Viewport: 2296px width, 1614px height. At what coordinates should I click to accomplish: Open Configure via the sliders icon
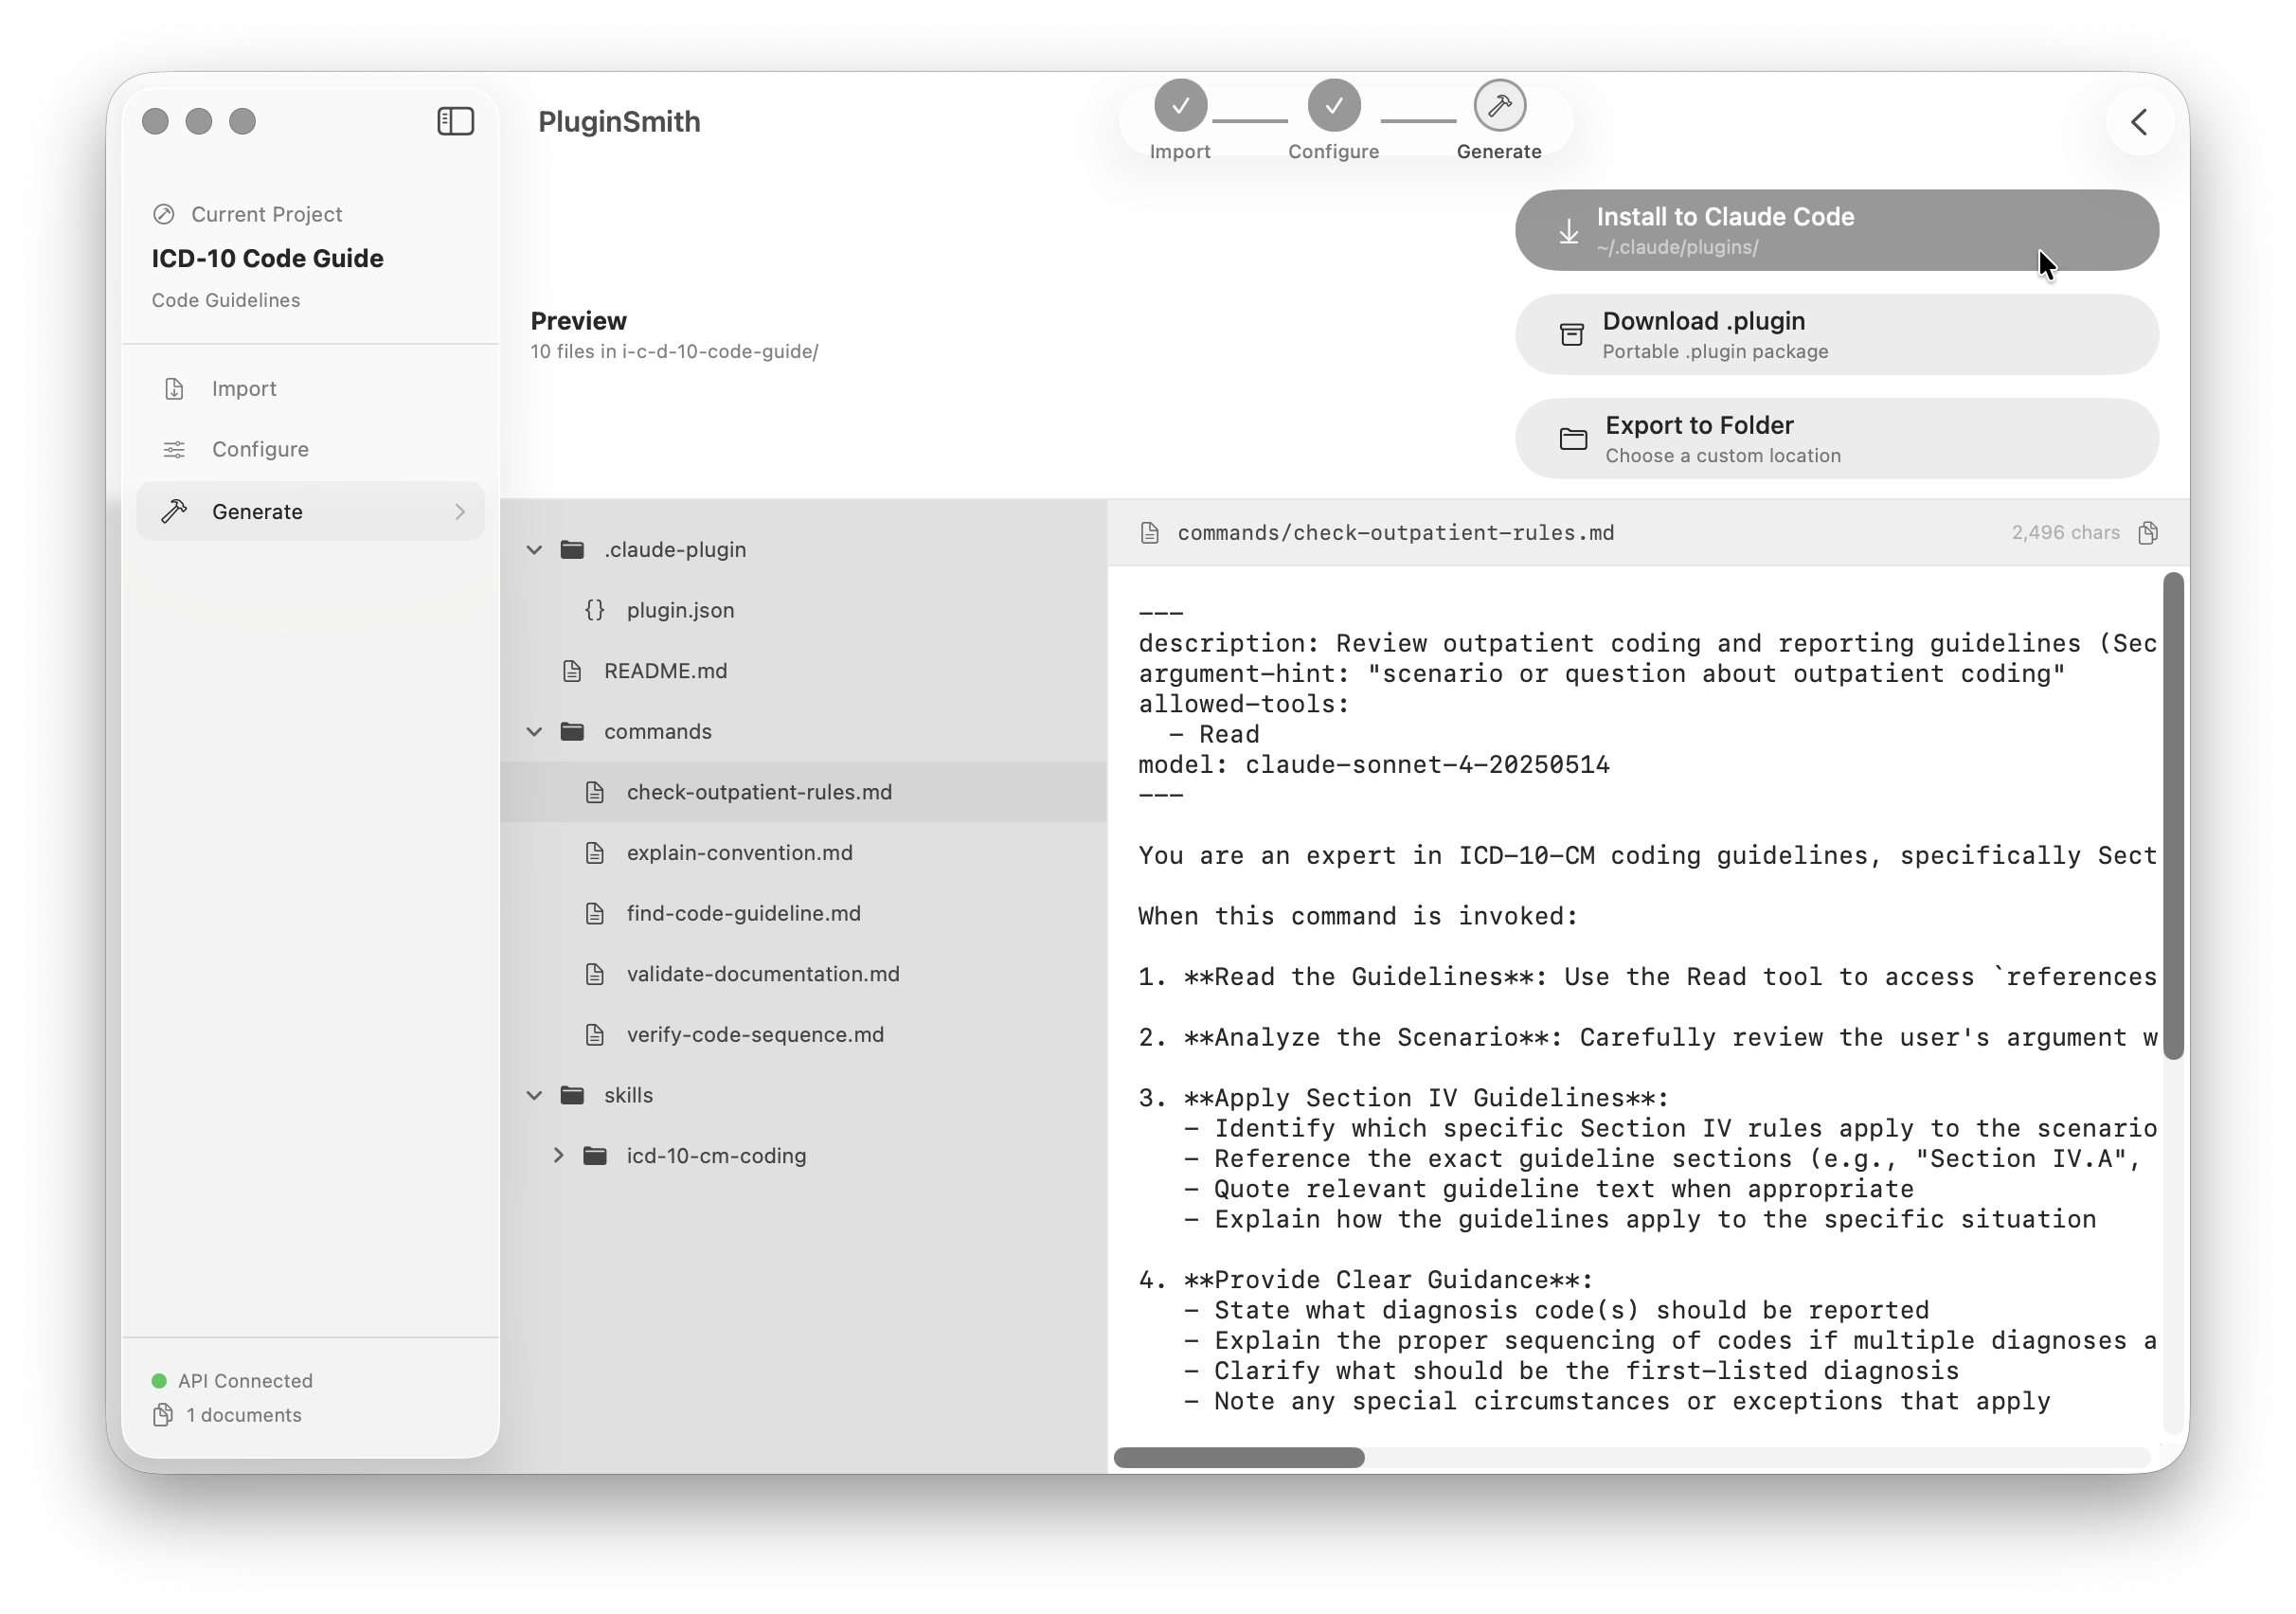point(174,449)
